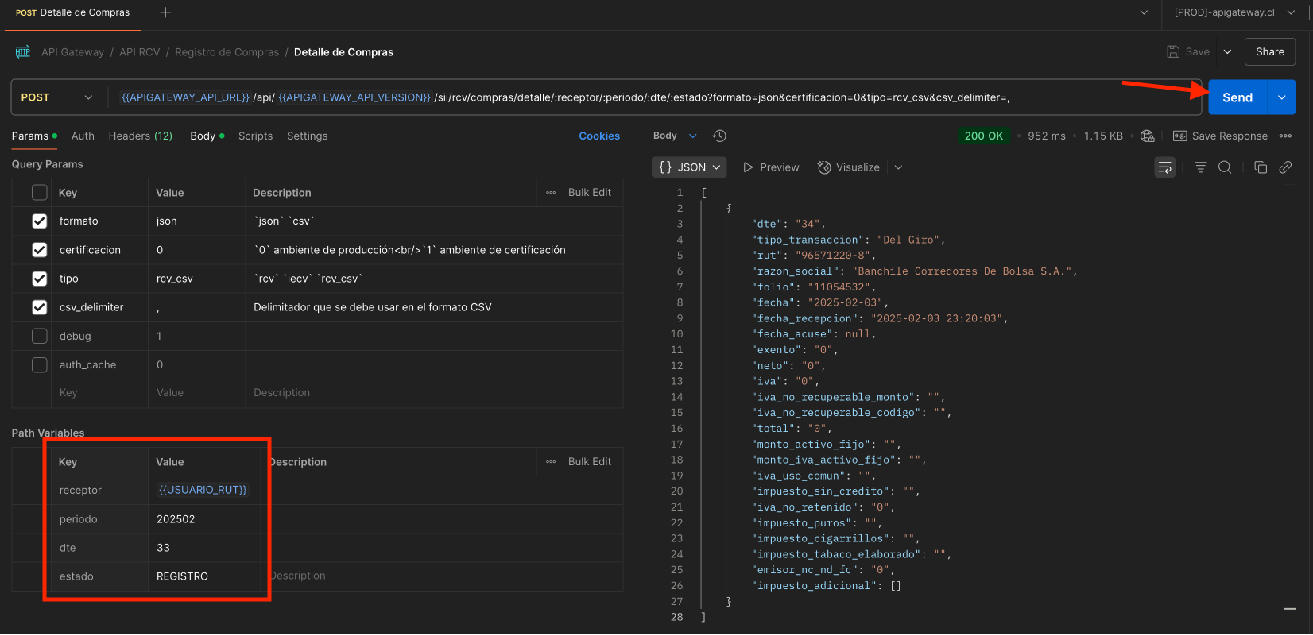This screenshot has width=1313, height=635.
Task: Click the formato value json
Action: click(x=166, y=221)
